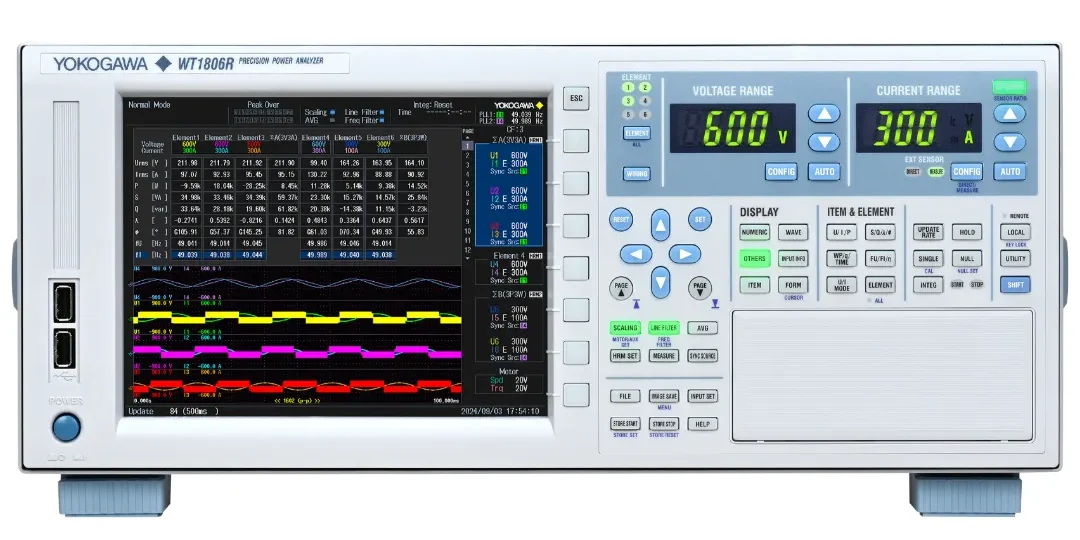Select the Element 1 indicator
Image resolution: width=1080 pixels, height=540 pixels.
pos(628,87)
